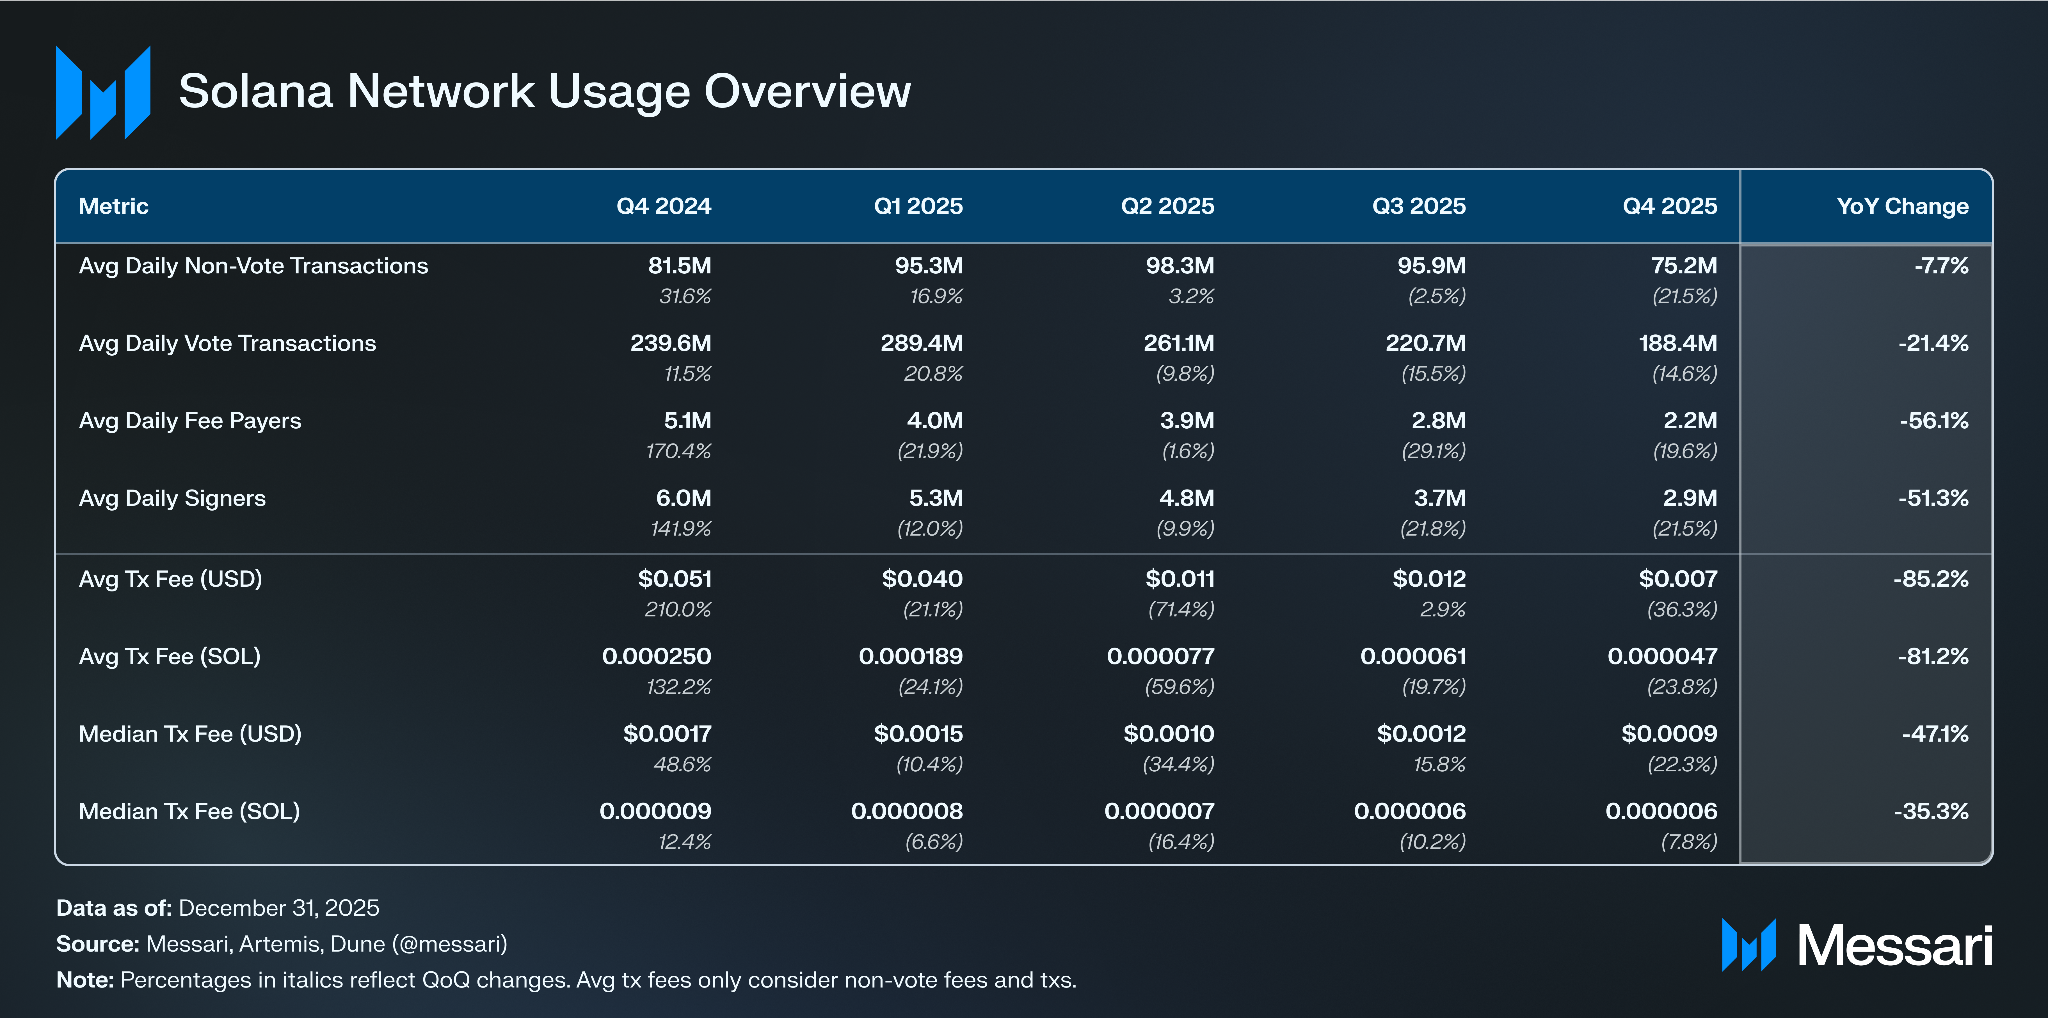Click the 0.000189 SOL fee value
The width and height of the screenshot is (2048, 1018).
click(x=911, y=656)
